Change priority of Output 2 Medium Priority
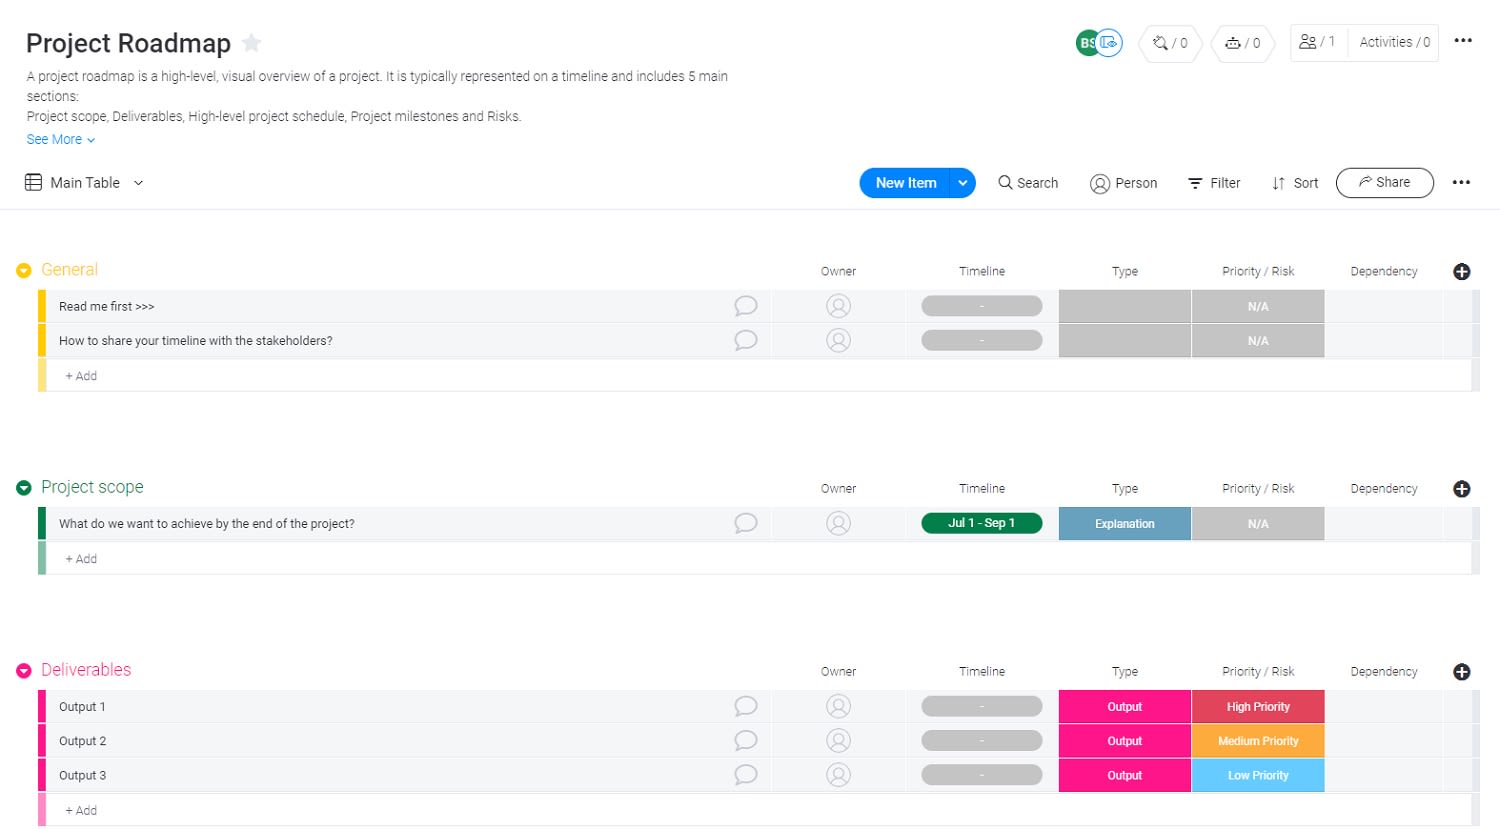 [1258, 741]
